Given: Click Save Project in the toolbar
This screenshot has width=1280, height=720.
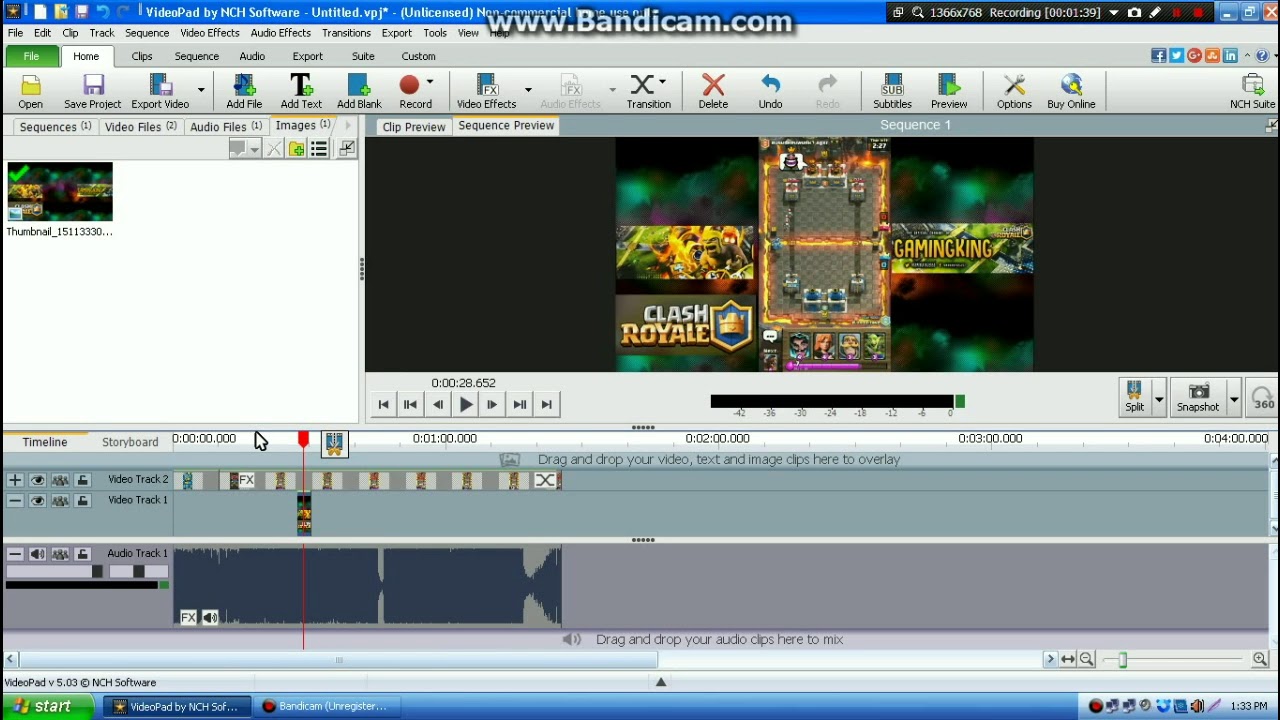Looking at the screenshot, I should pos(92,91).
